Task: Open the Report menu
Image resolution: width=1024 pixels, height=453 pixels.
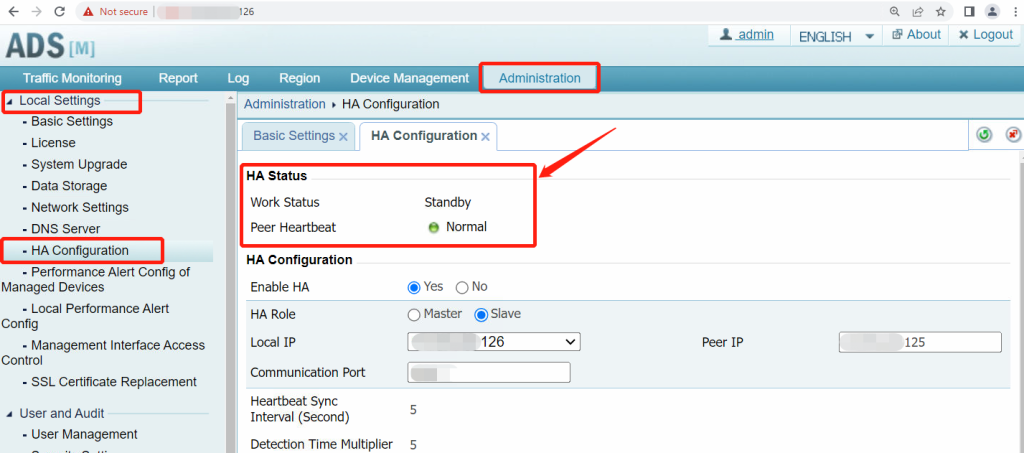Action: coord(178,78)
